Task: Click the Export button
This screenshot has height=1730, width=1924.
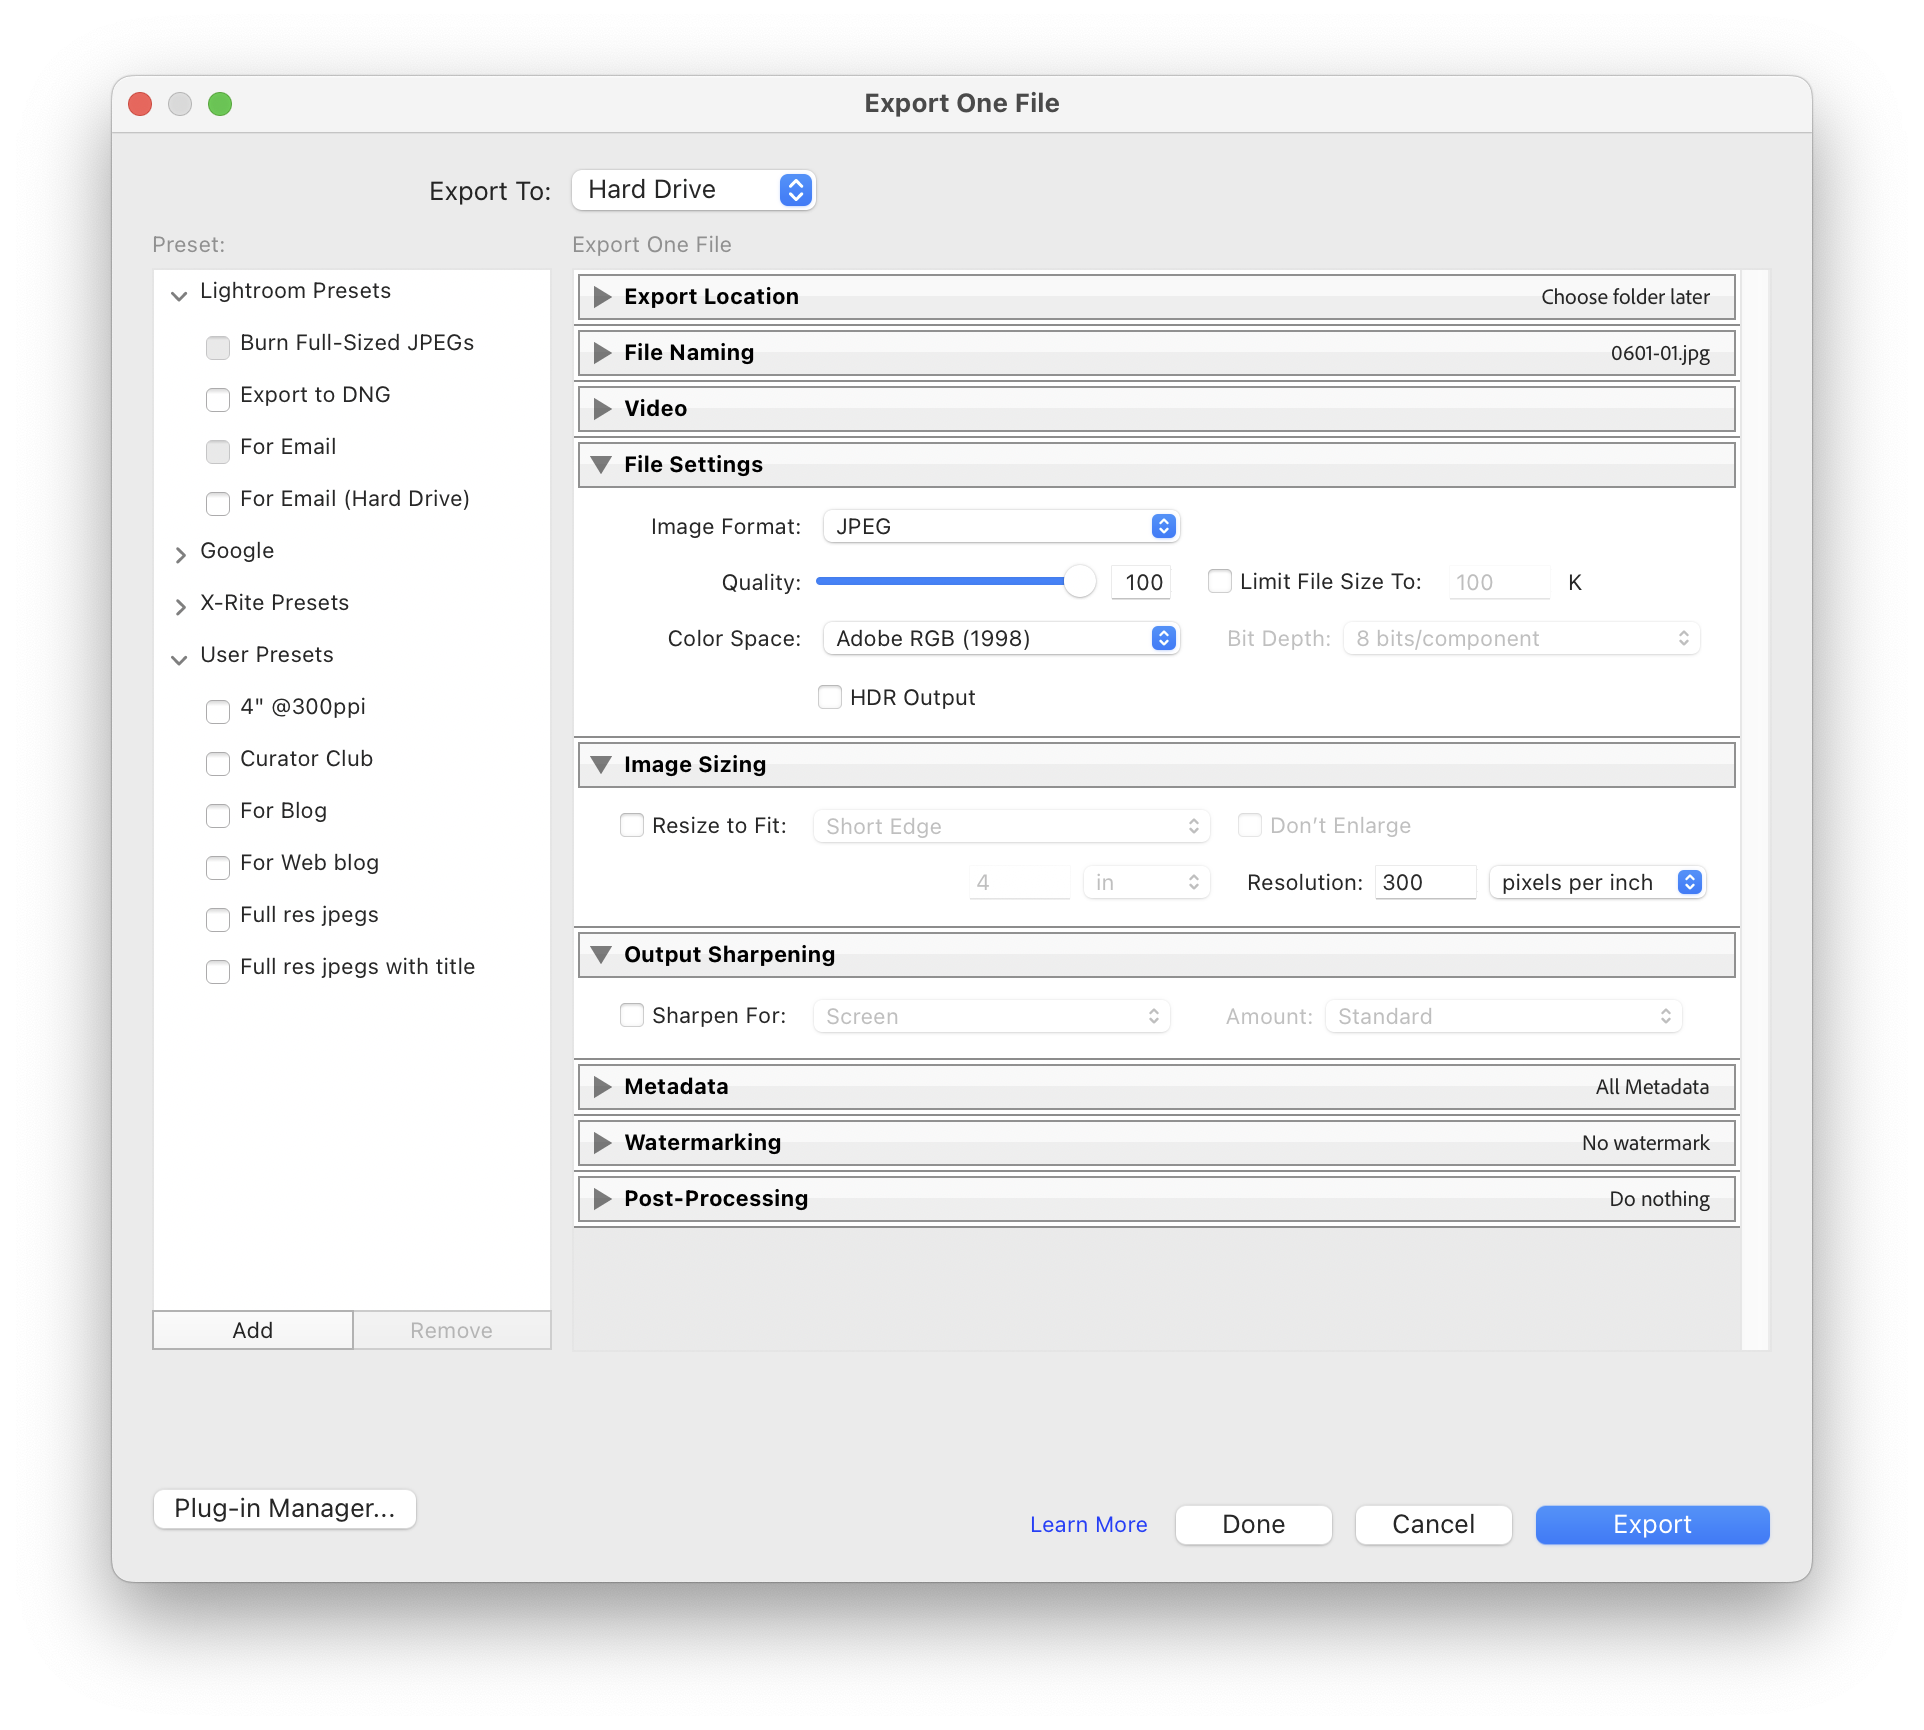Action: click(x=1652, y=1524)
